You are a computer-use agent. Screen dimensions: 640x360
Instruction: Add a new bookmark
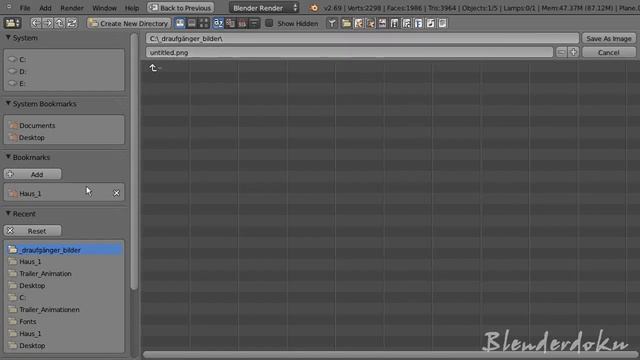pyautogui.click(x=33, y=174)
